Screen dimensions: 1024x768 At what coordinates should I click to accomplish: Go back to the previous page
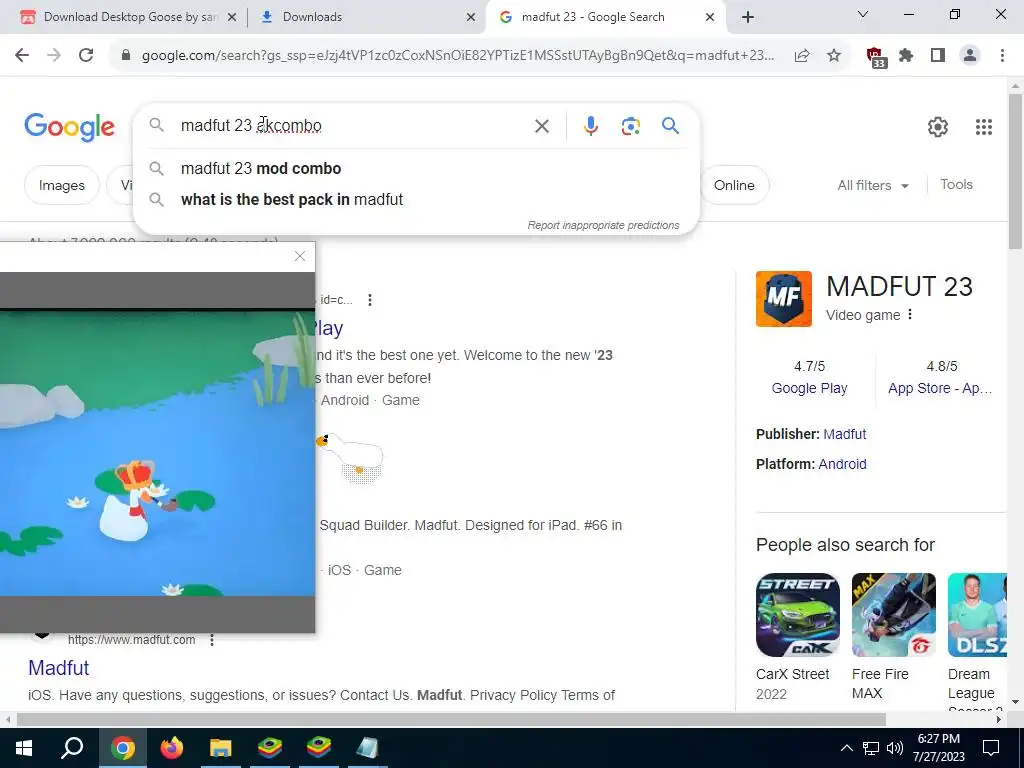(x=22, y=56)
